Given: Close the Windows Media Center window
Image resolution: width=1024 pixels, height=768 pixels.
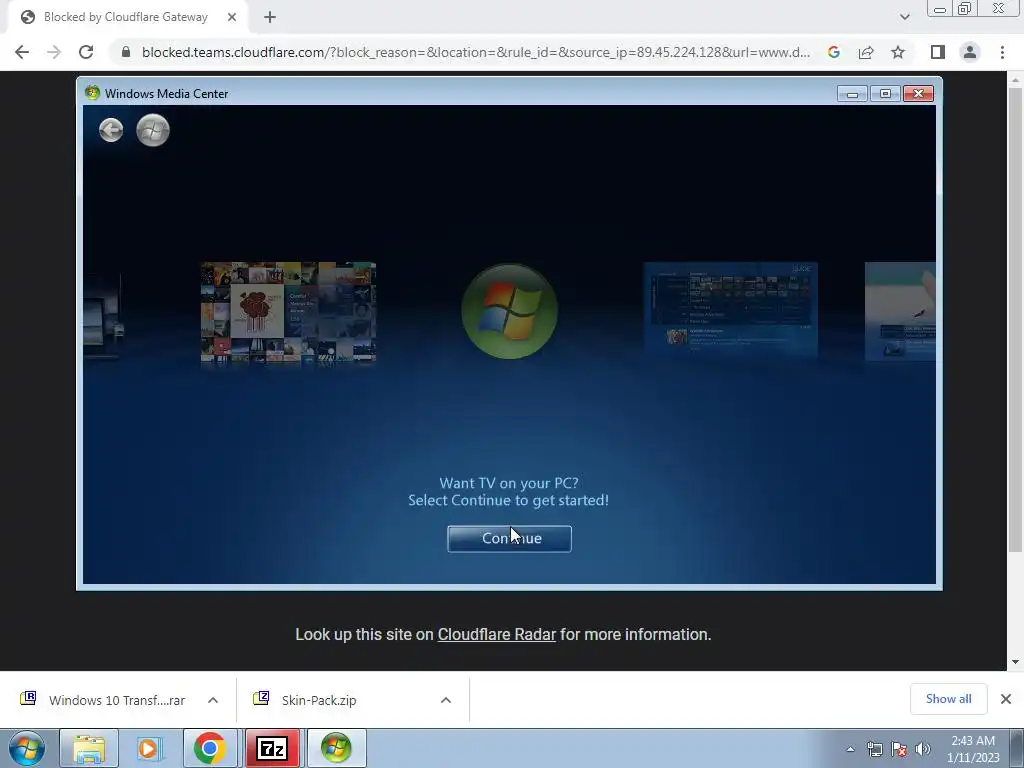Looking at the screenshot, I should [918, 94].
